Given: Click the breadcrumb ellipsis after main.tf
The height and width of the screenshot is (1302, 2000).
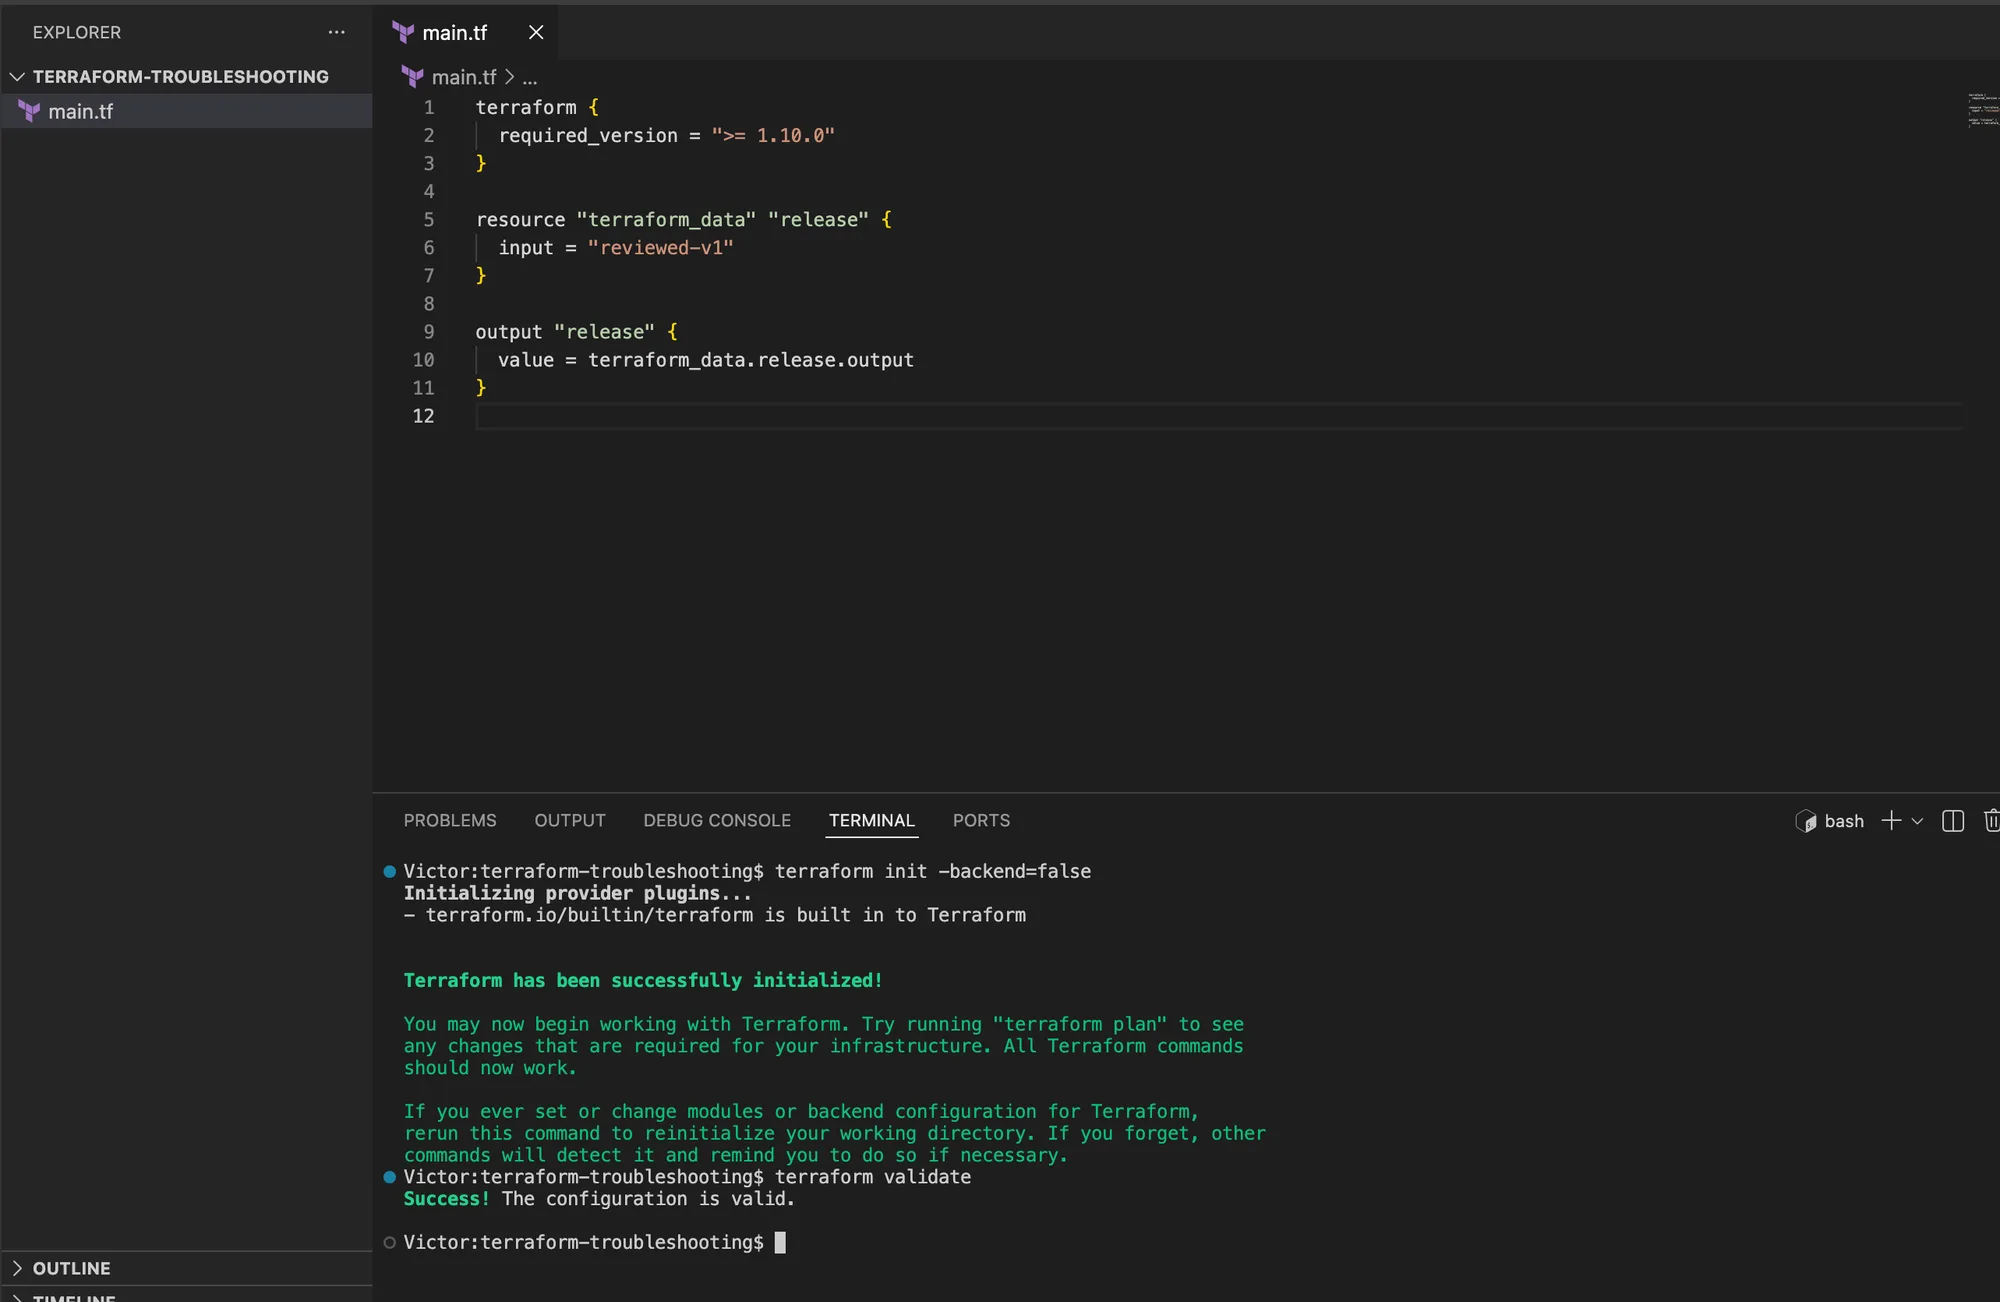Looking at the screenshot, I should [x=530, y=77].
